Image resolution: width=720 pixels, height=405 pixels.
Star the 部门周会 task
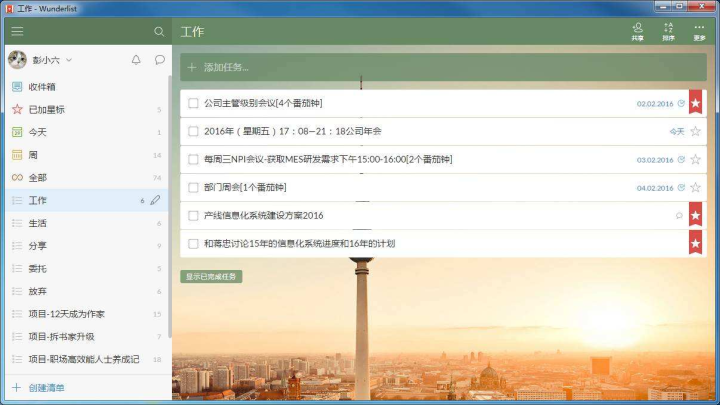[695, 187]
